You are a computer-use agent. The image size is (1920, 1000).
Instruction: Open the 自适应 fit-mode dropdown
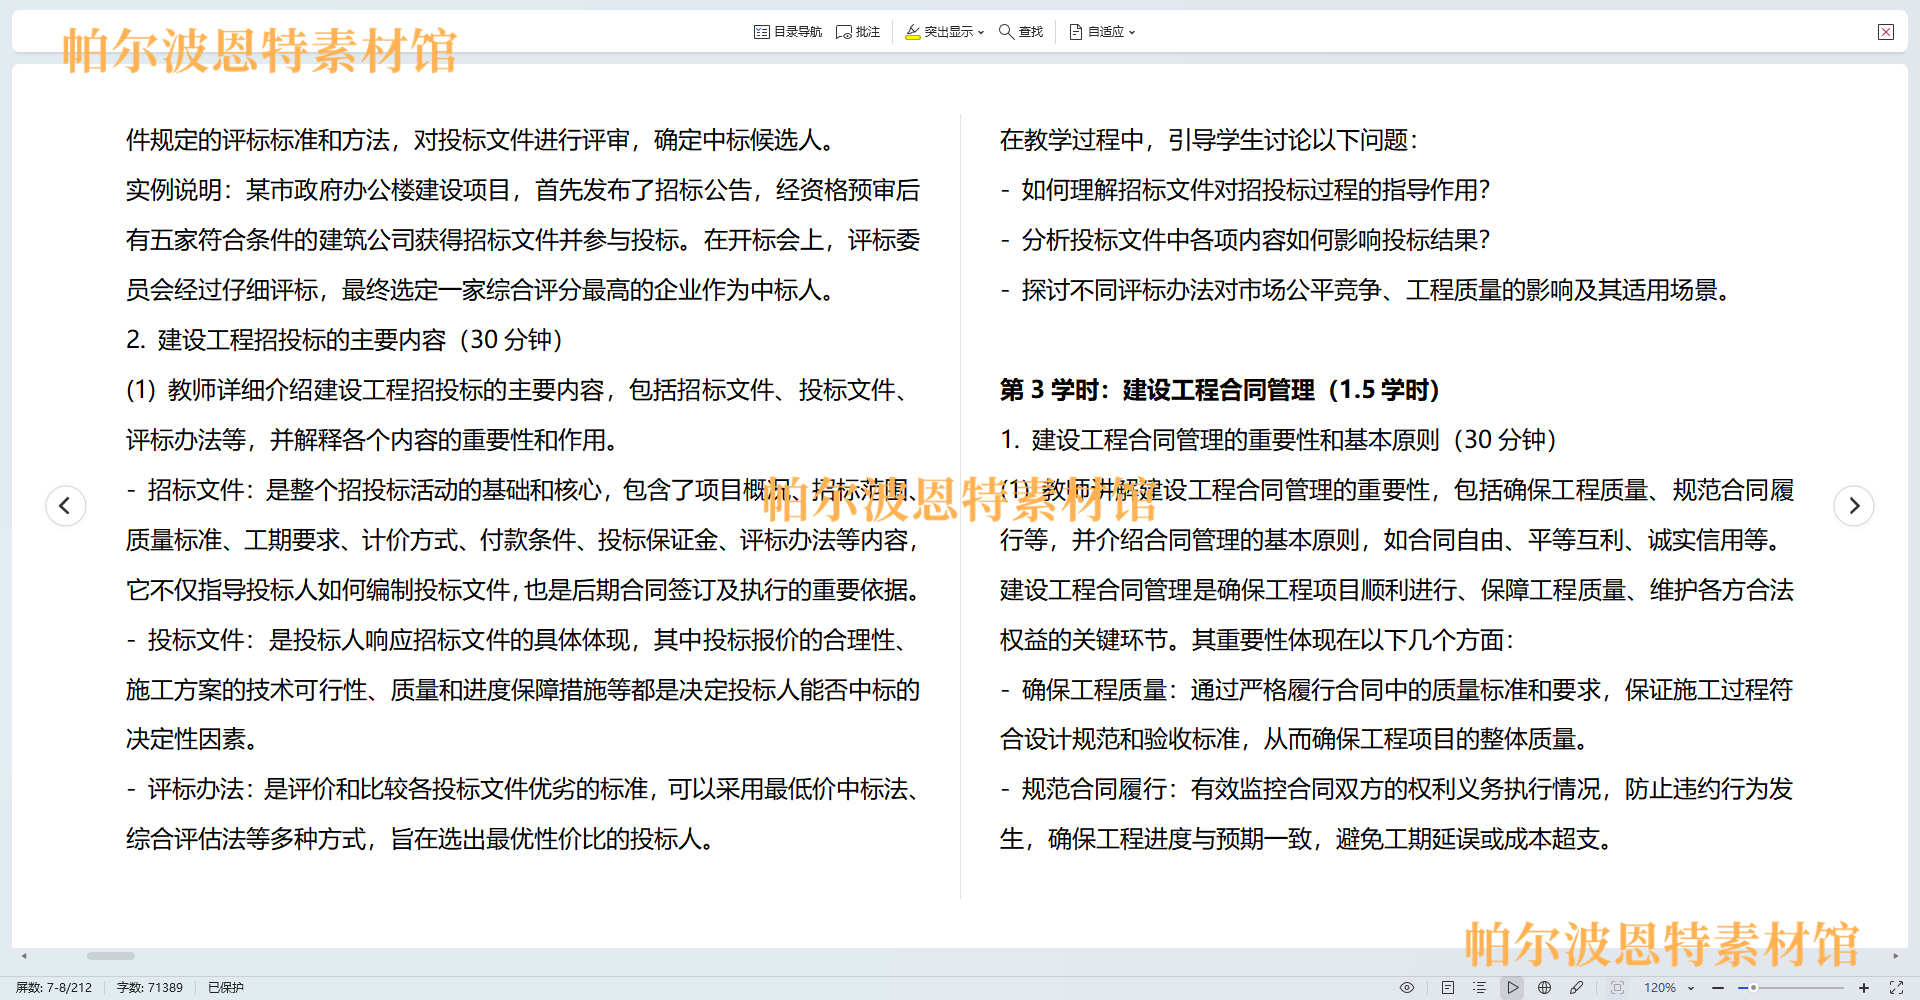click(x=1102, y=32)
